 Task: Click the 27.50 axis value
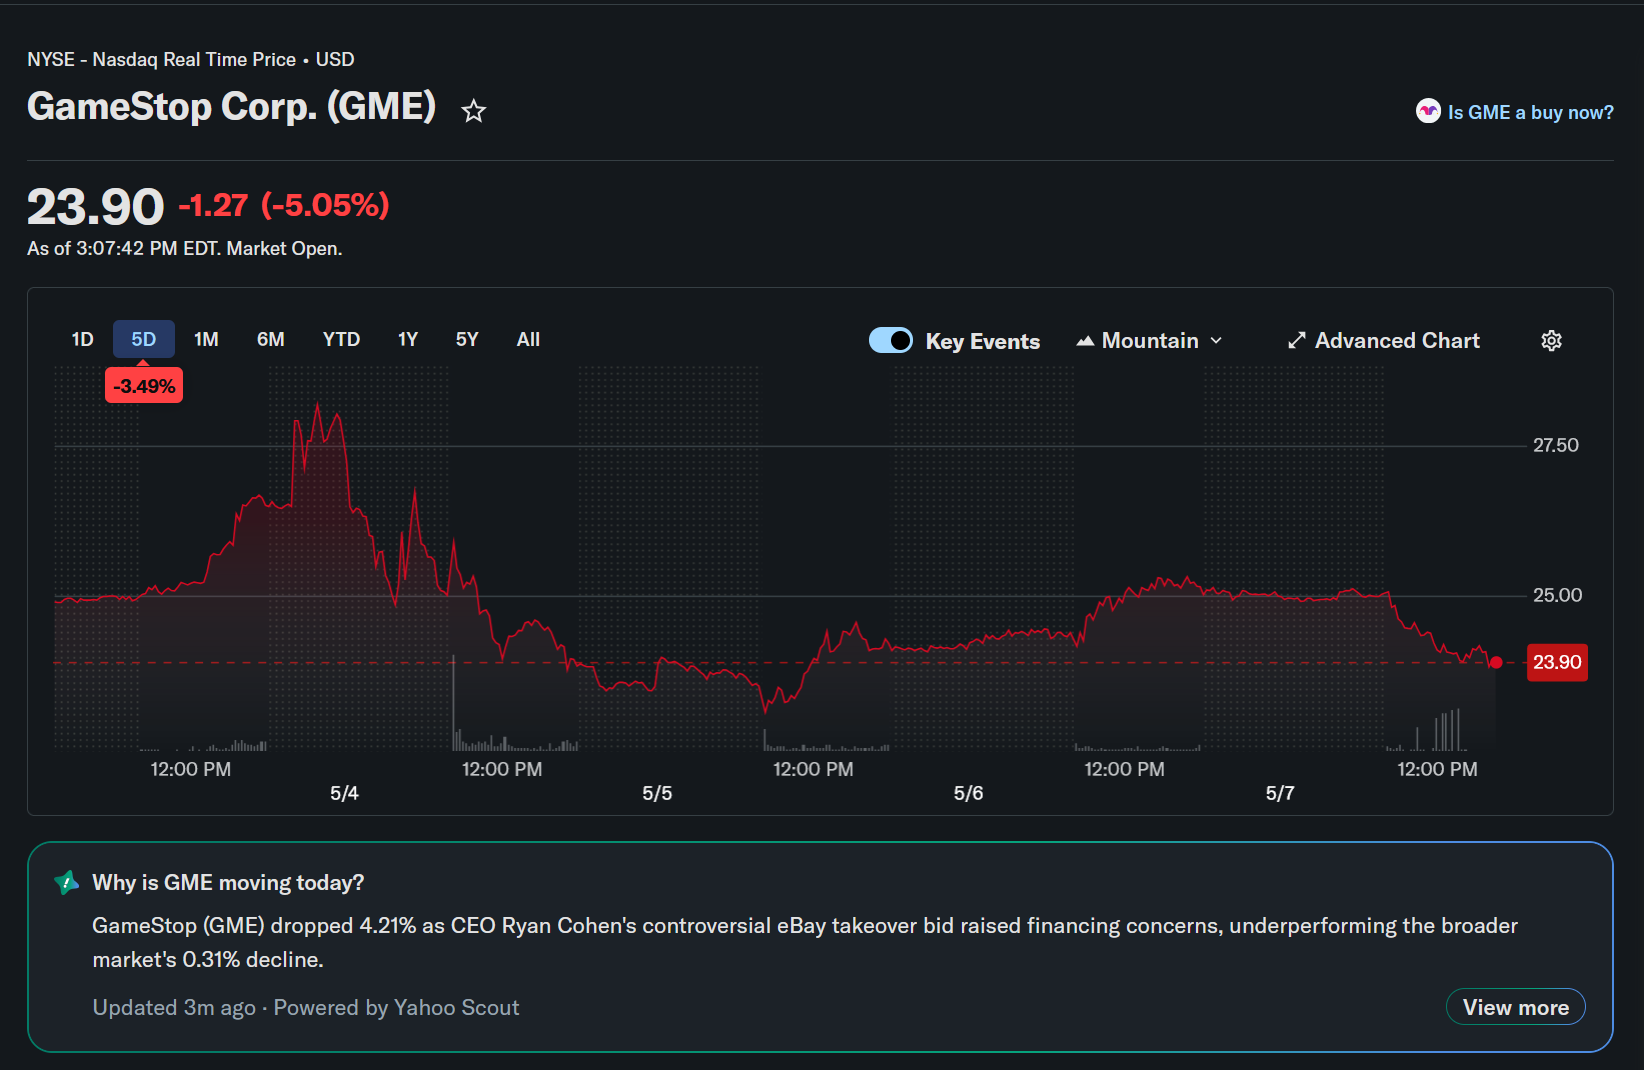point(1556,445)
